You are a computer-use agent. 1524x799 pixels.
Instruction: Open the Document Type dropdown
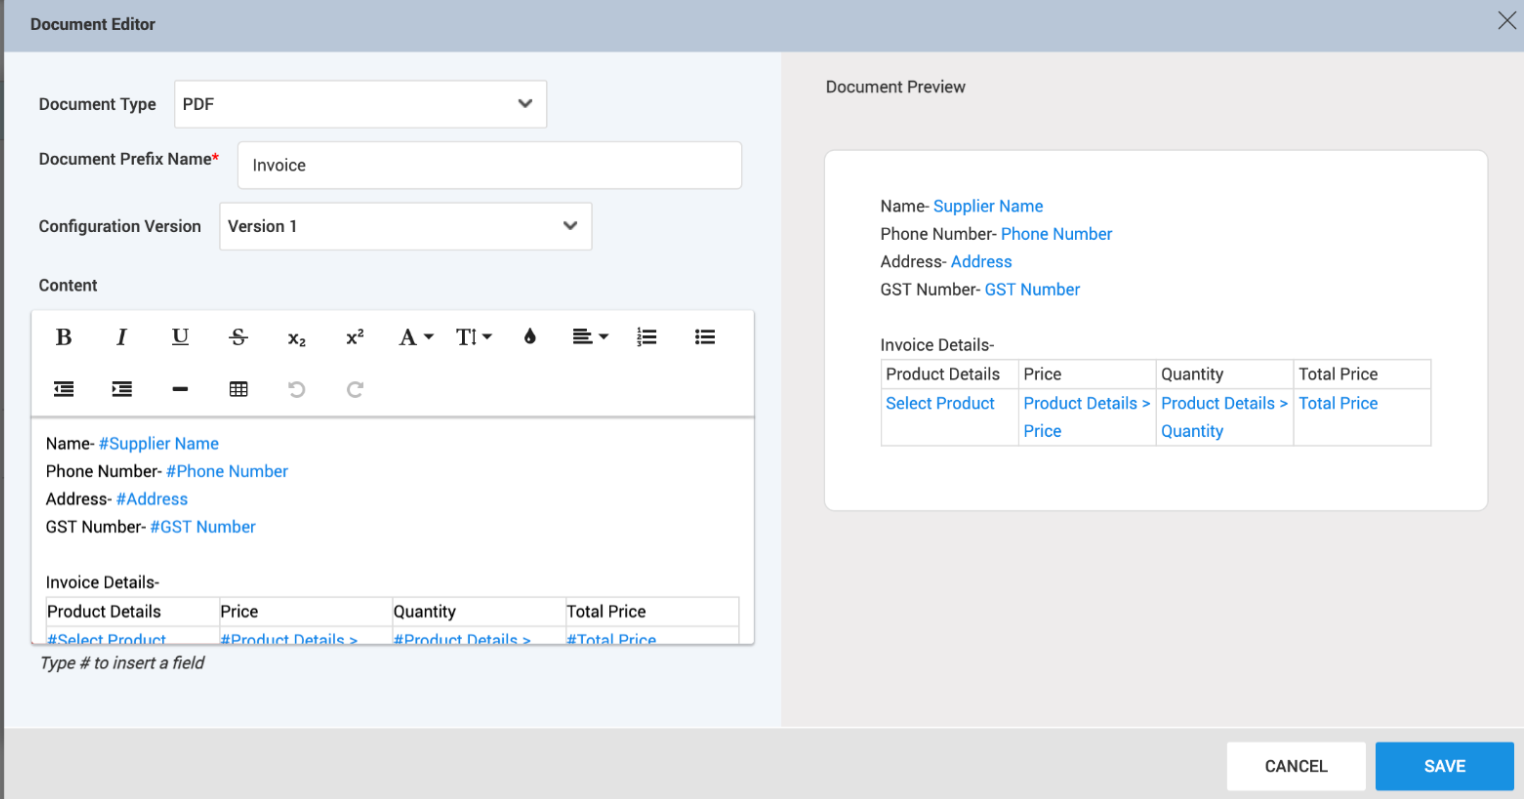pyautogui.click(x=360, y=104)
